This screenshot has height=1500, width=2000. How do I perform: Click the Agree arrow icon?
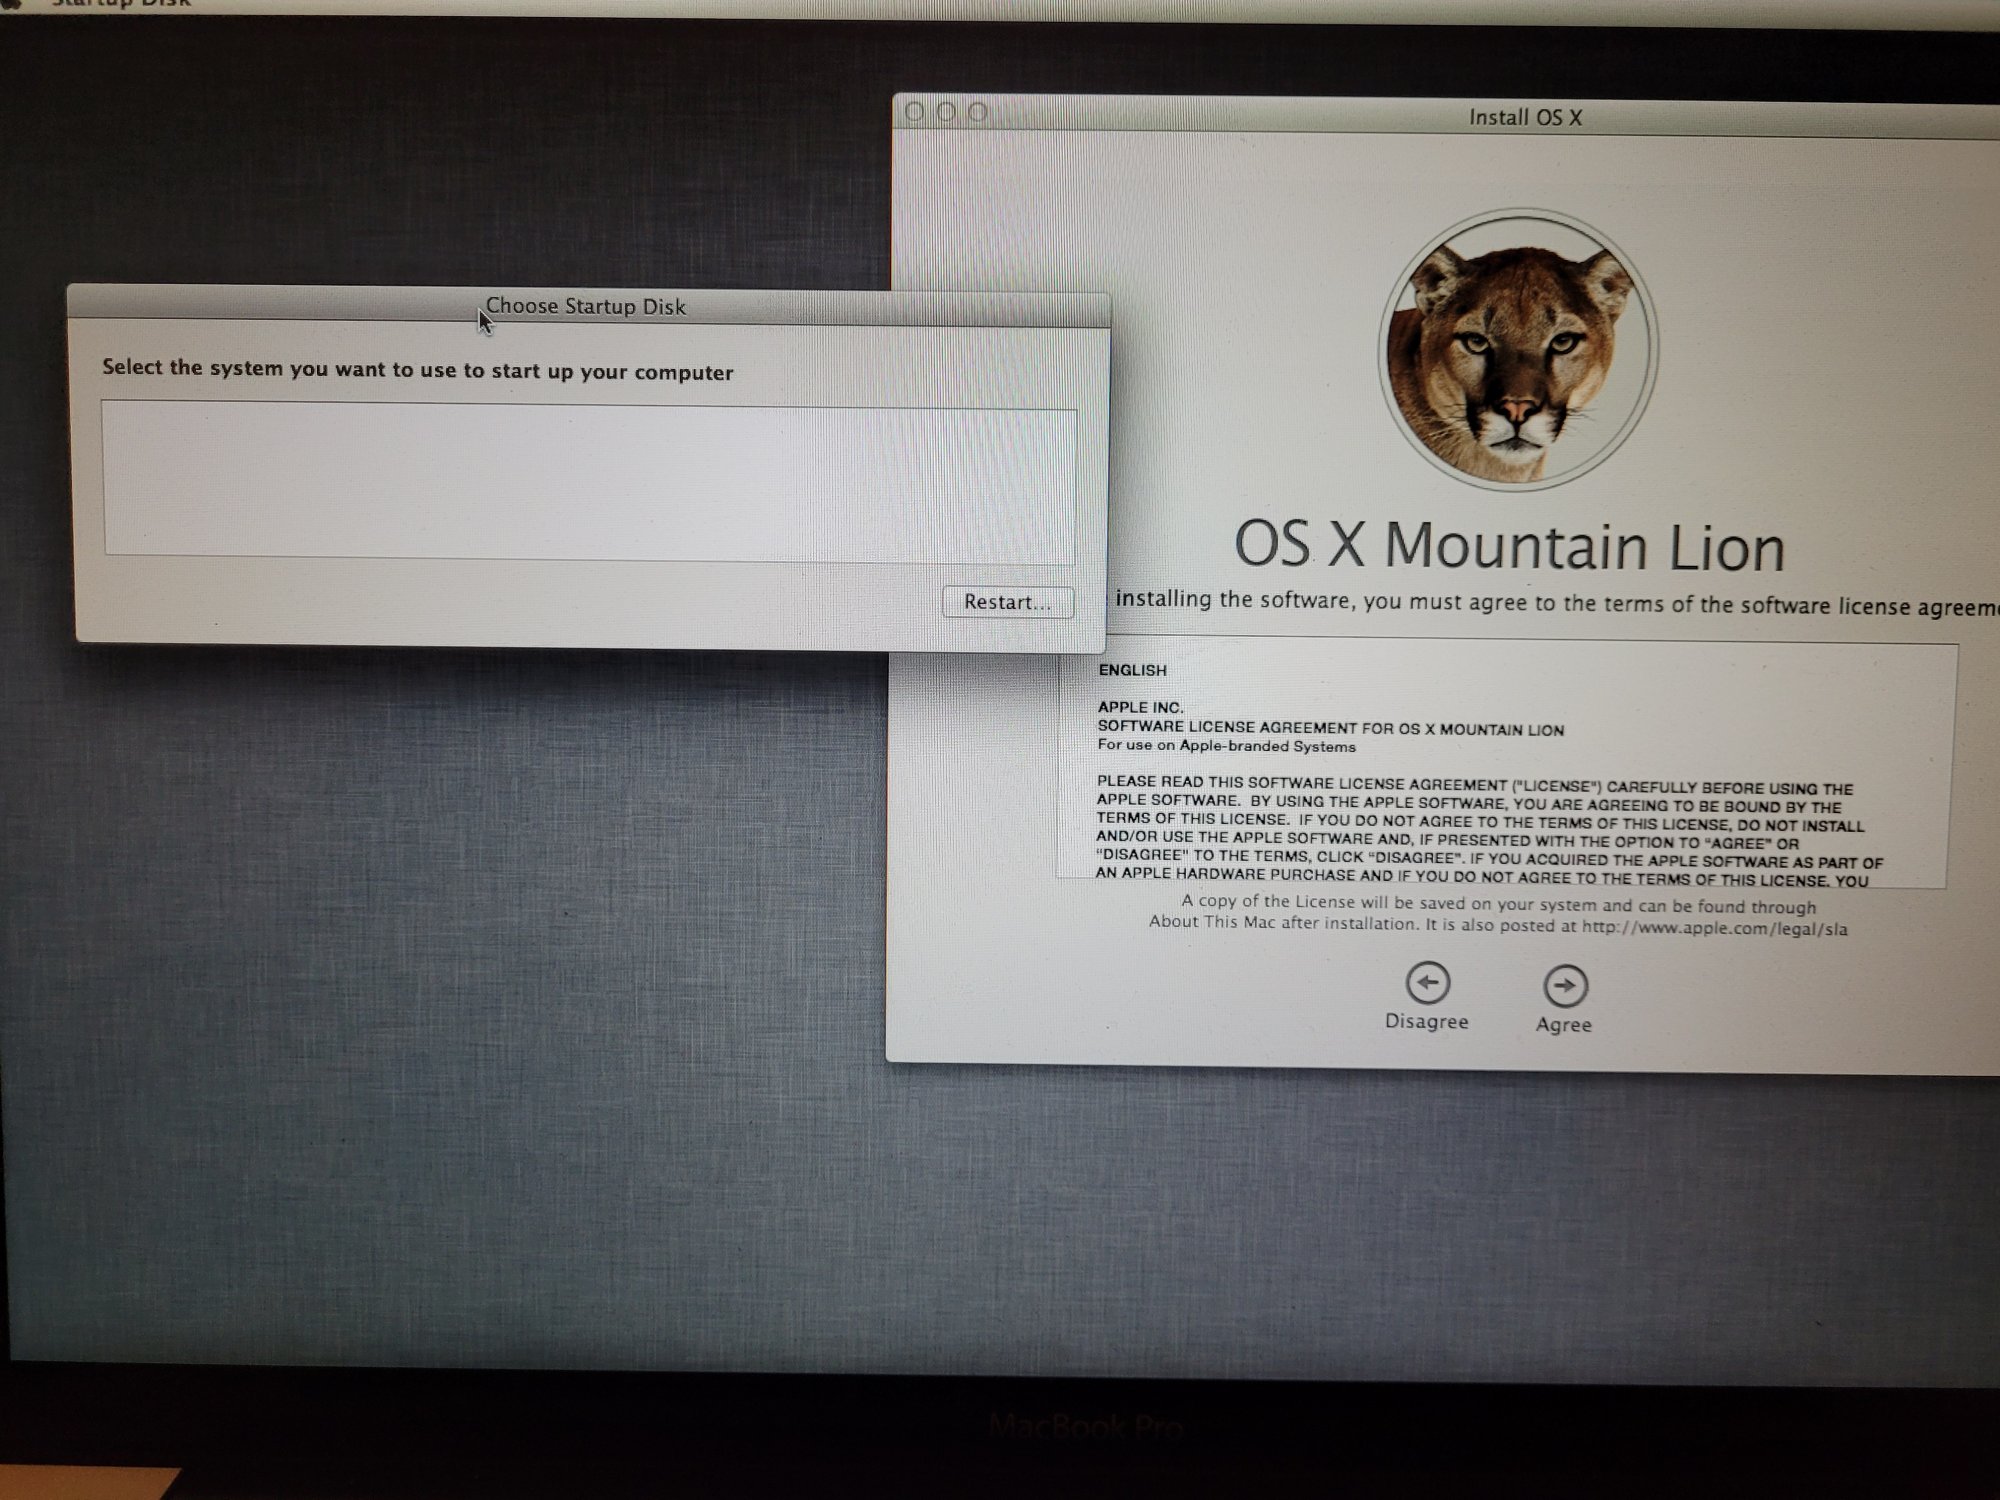[x=1565, y=986]
